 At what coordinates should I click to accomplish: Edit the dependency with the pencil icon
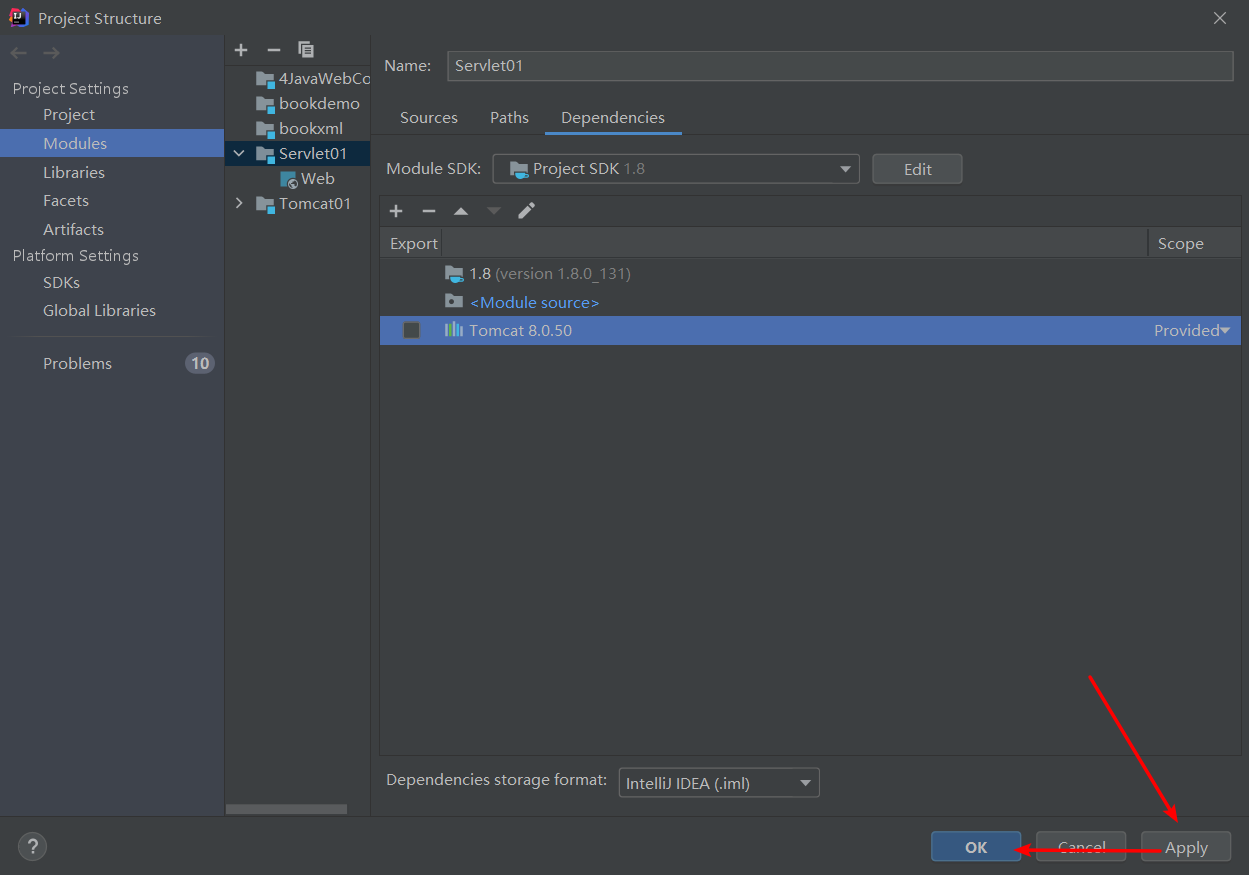pos(527,211)
